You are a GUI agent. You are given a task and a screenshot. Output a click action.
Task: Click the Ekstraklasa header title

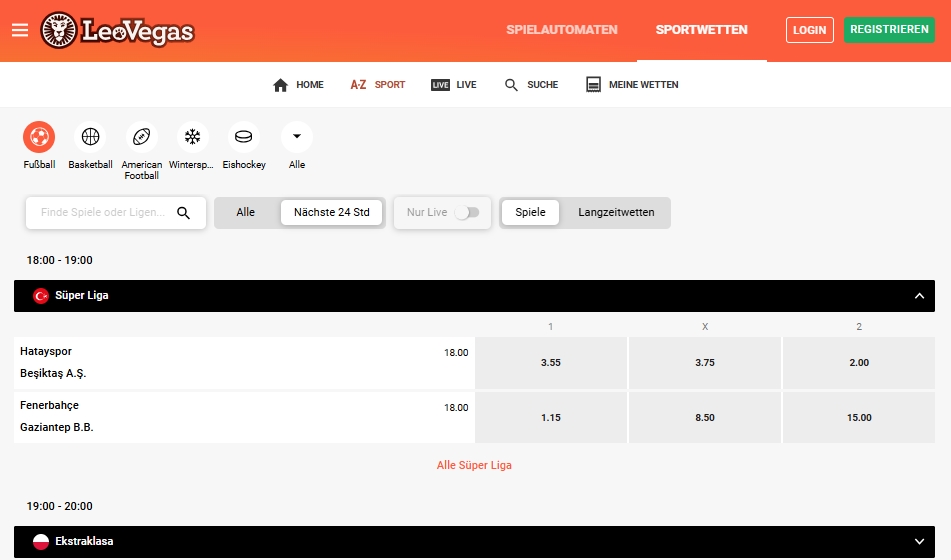click(x=84, y=541)
